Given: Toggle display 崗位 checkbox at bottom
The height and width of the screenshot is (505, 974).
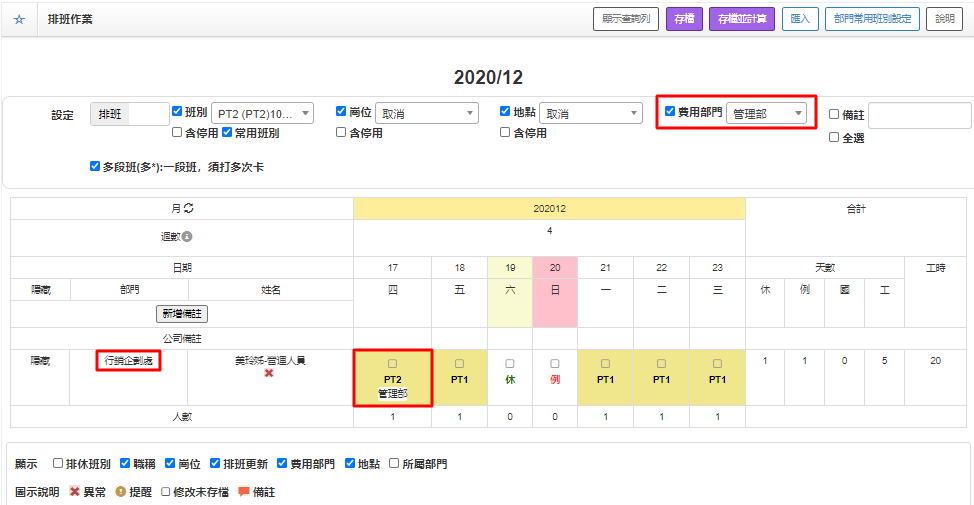Looking at the screenshot, I should tap(170, 463).
